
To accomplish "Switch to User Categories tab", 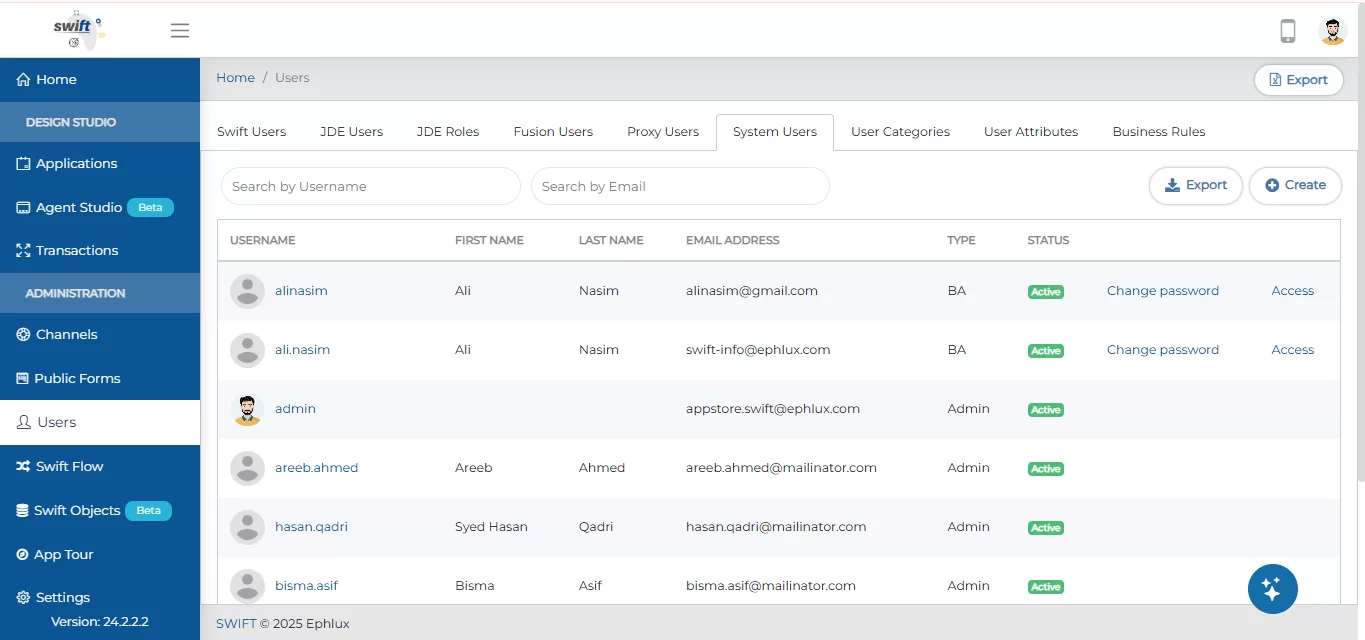I will [x=900, y=132].
